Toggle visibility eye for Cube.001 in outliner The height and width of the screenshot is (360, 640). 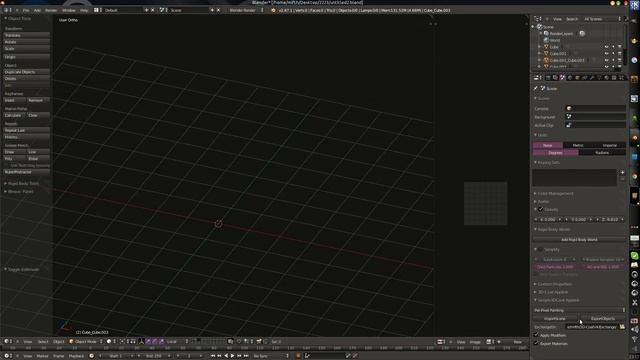pyautogui.click(x=606, y=53)
